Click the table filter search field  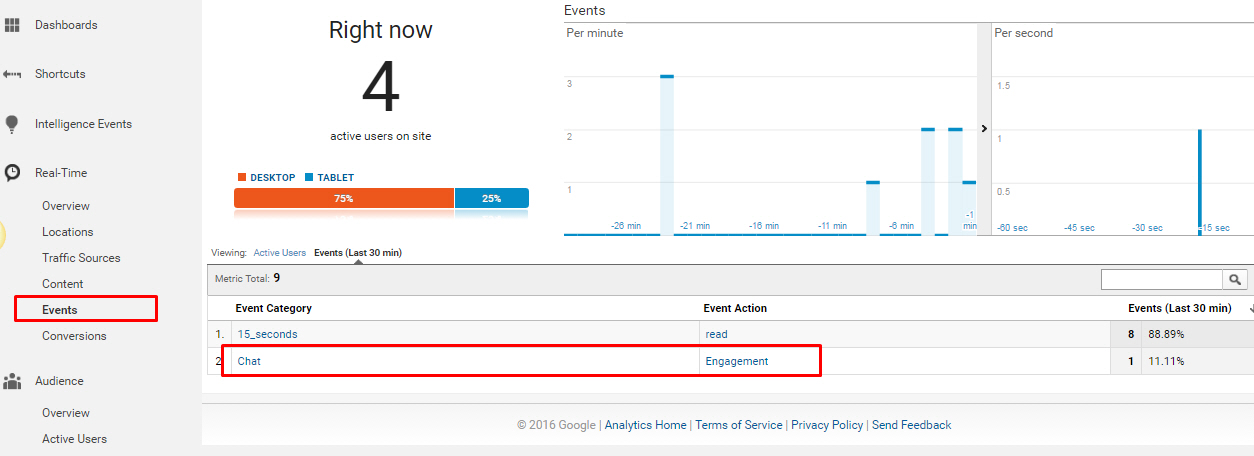pyautogui.click(x=1161, y=280)
